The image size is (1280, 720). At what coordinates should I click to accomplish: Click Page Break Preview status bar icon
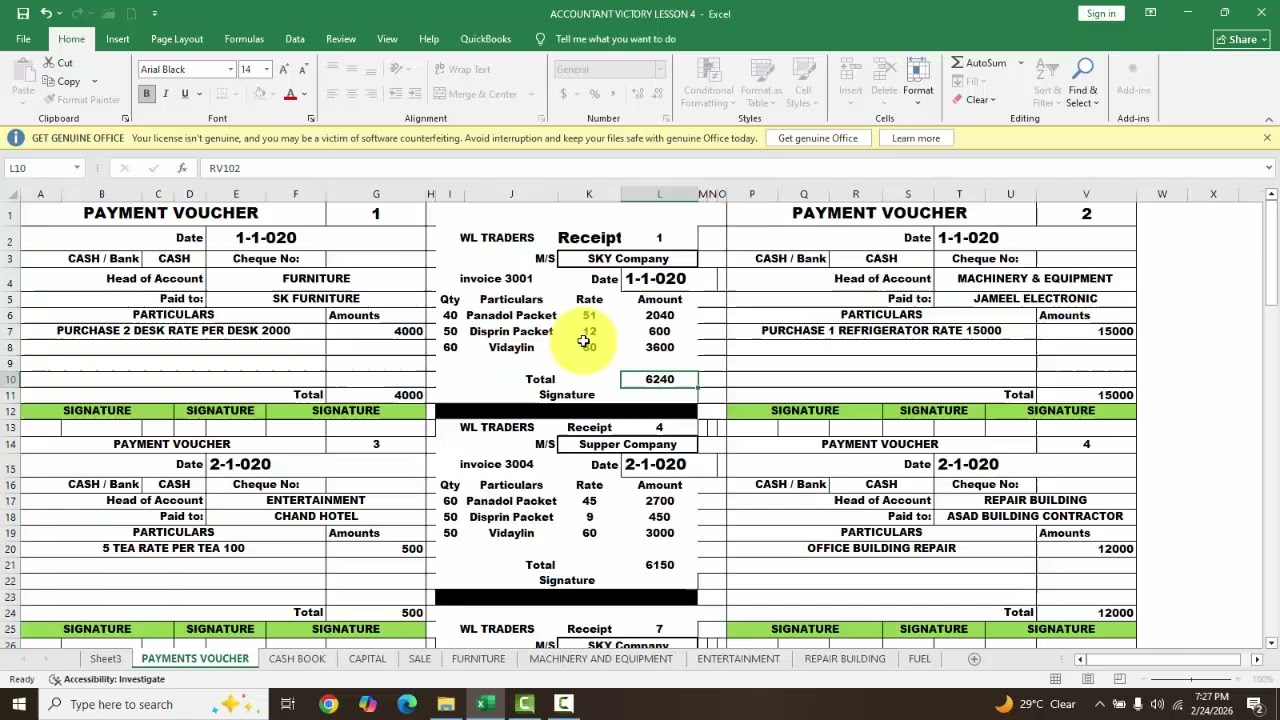pos(1119,679)
